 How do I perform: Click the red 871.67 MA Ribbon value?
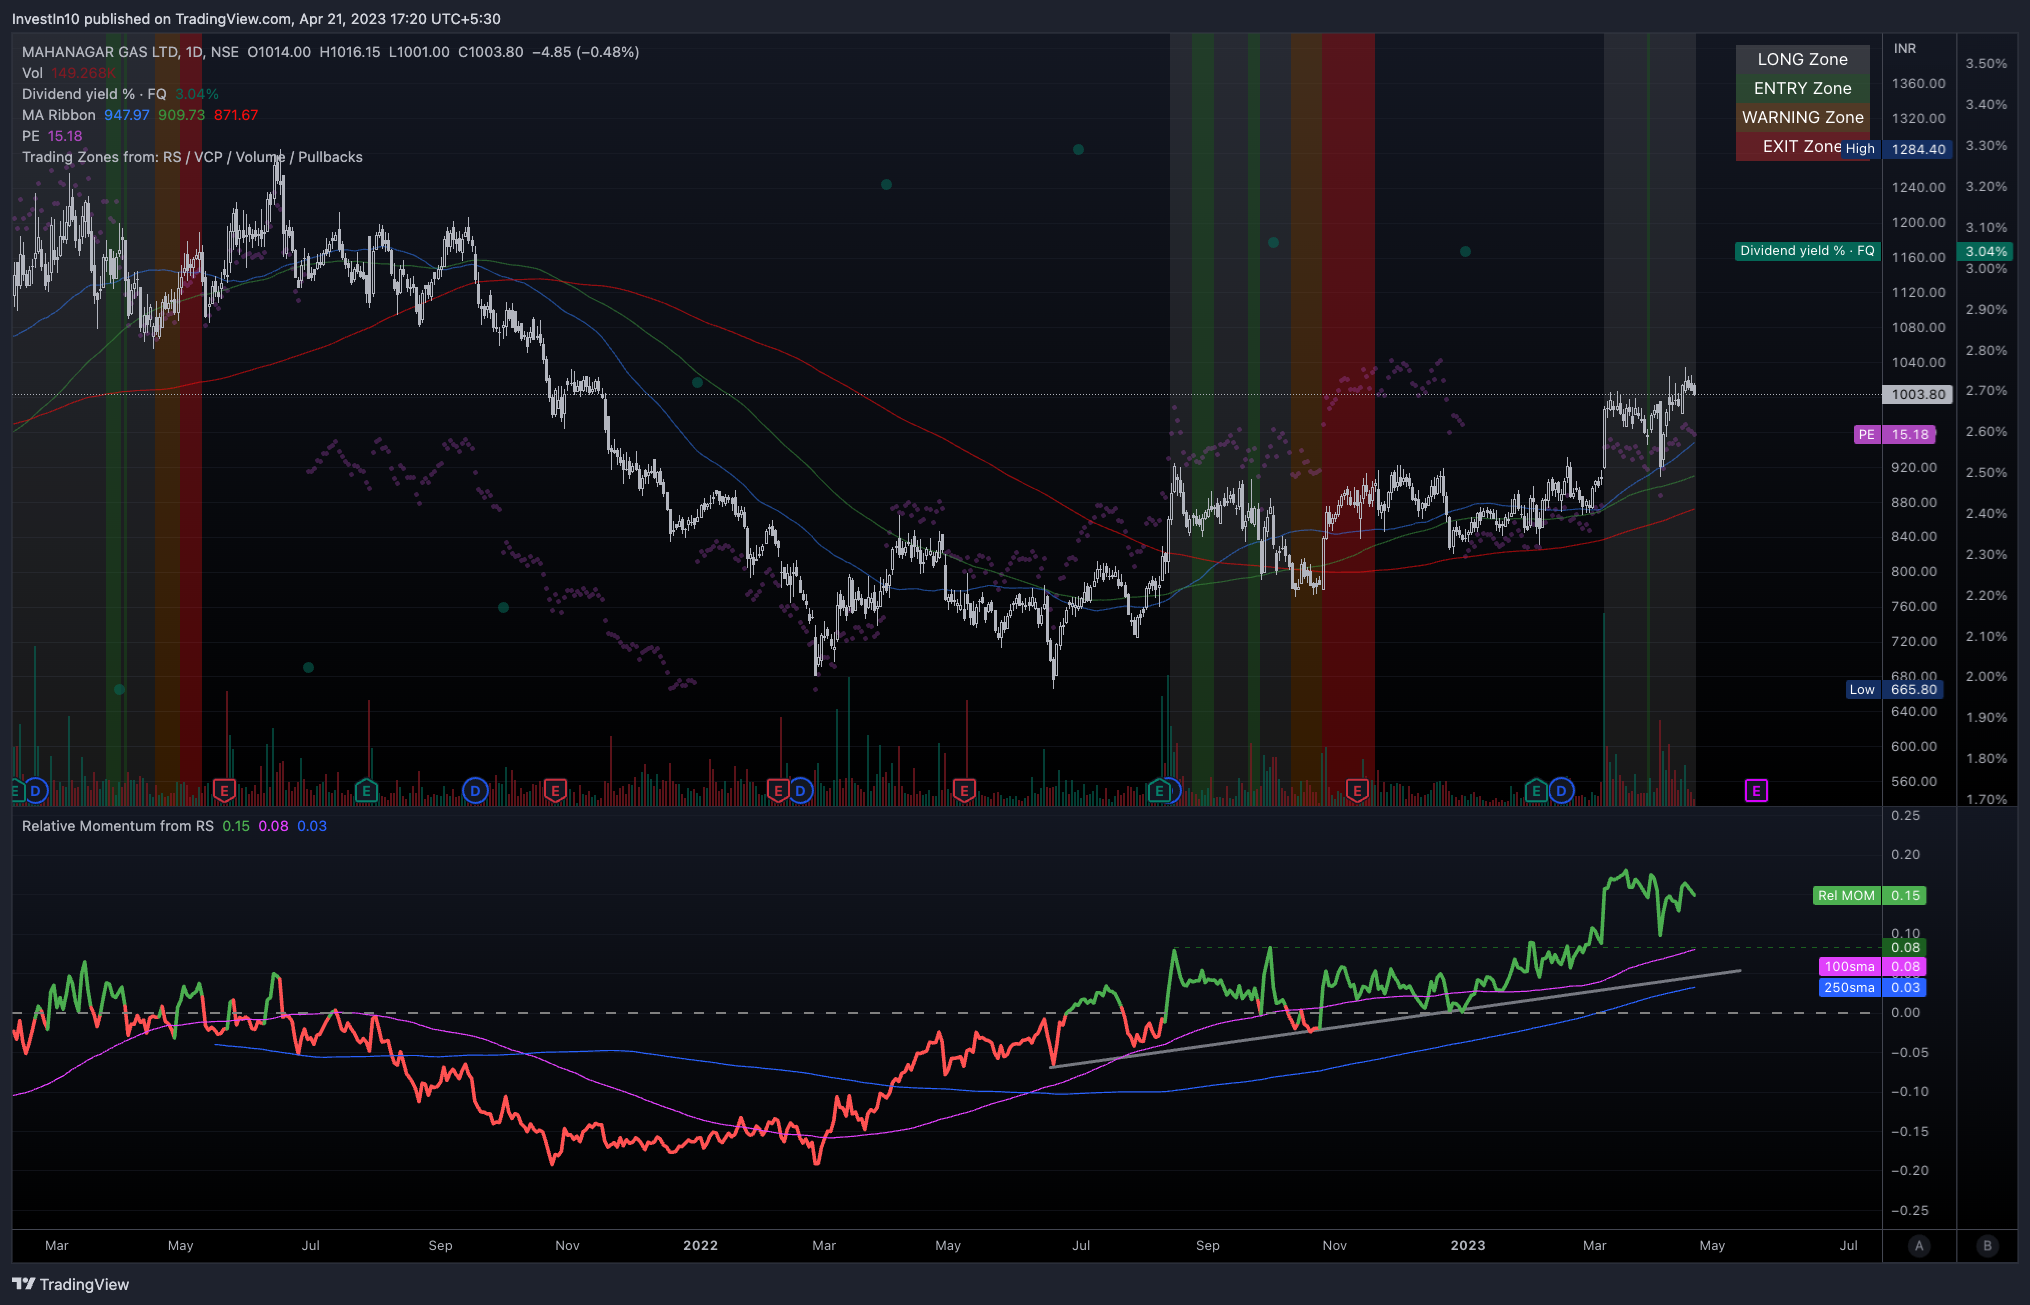[236, 115]
